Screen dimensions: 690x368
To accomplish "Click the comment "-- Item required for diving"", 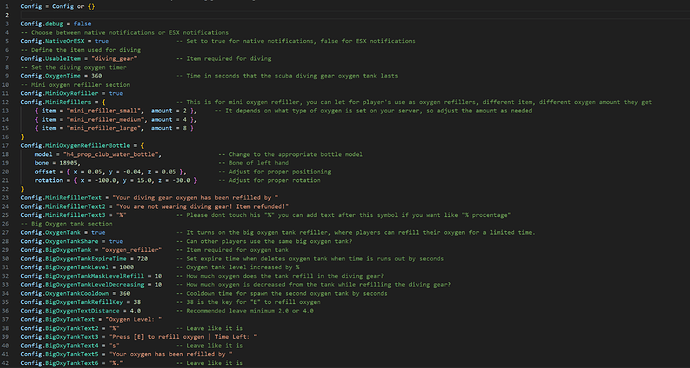I will (x=224, y=59).
